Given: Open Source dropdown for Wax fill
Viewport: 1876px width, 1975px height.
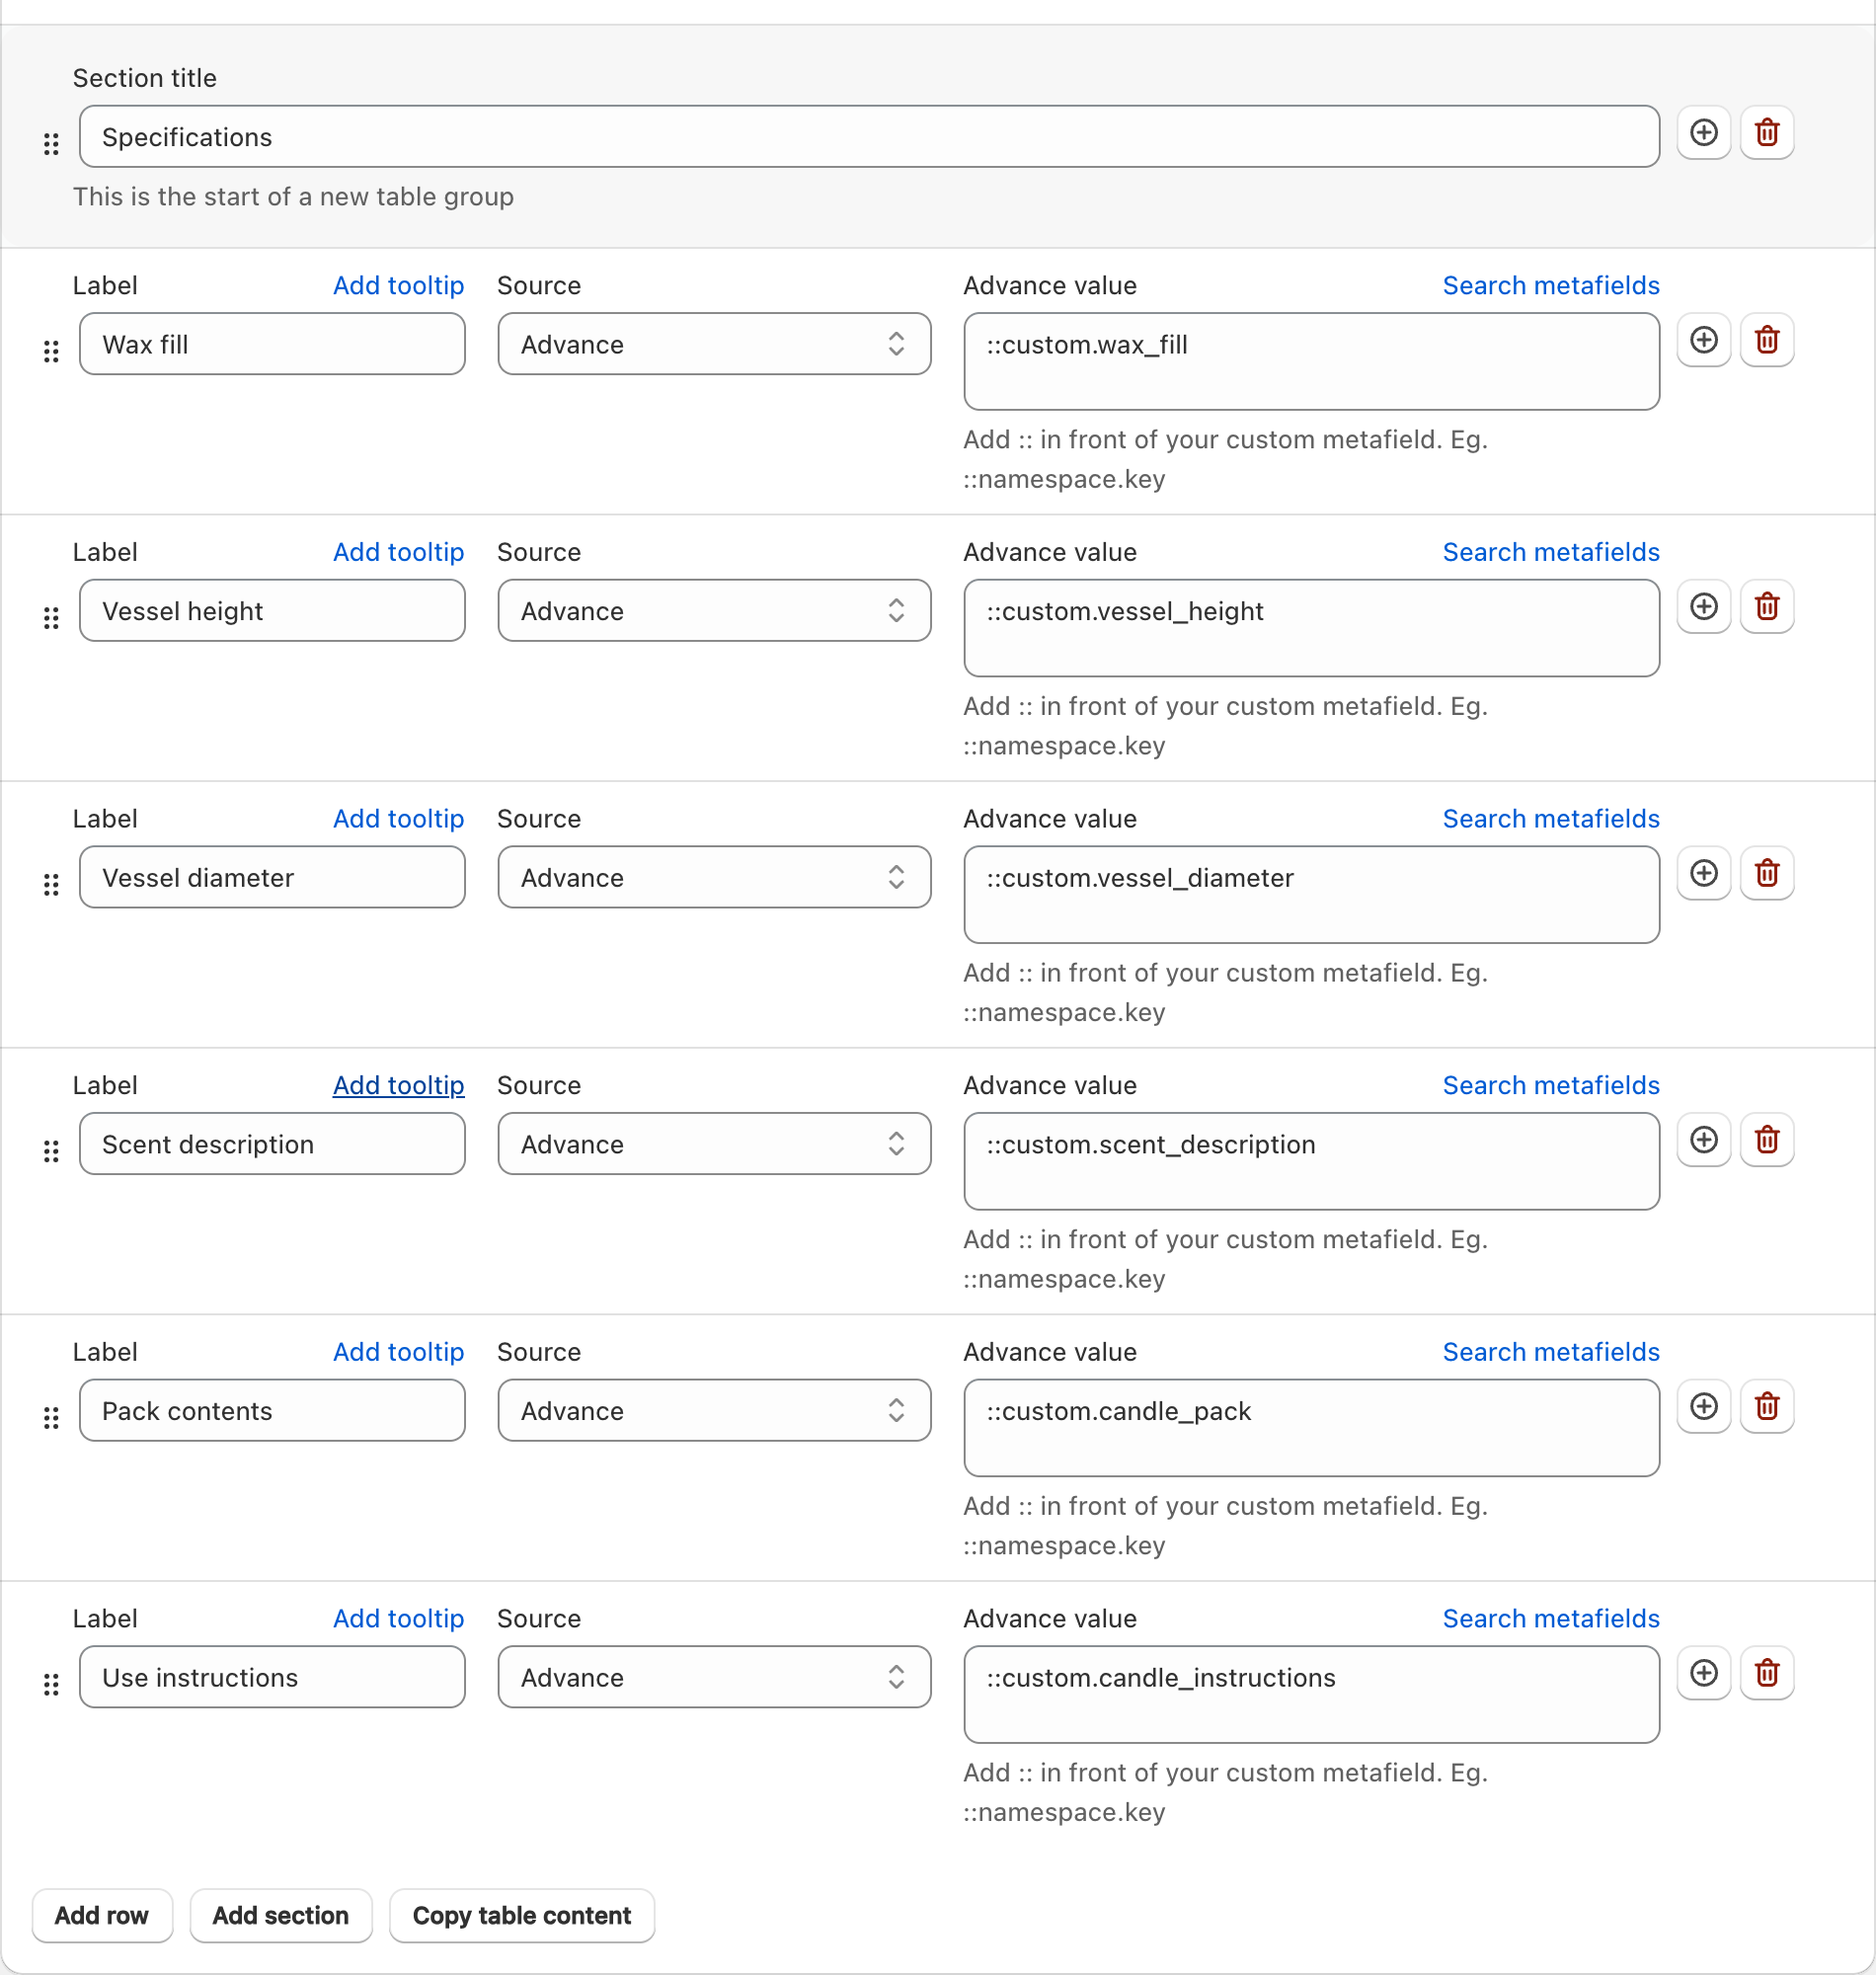Looking at the screenshot, I should pos(714,344).
